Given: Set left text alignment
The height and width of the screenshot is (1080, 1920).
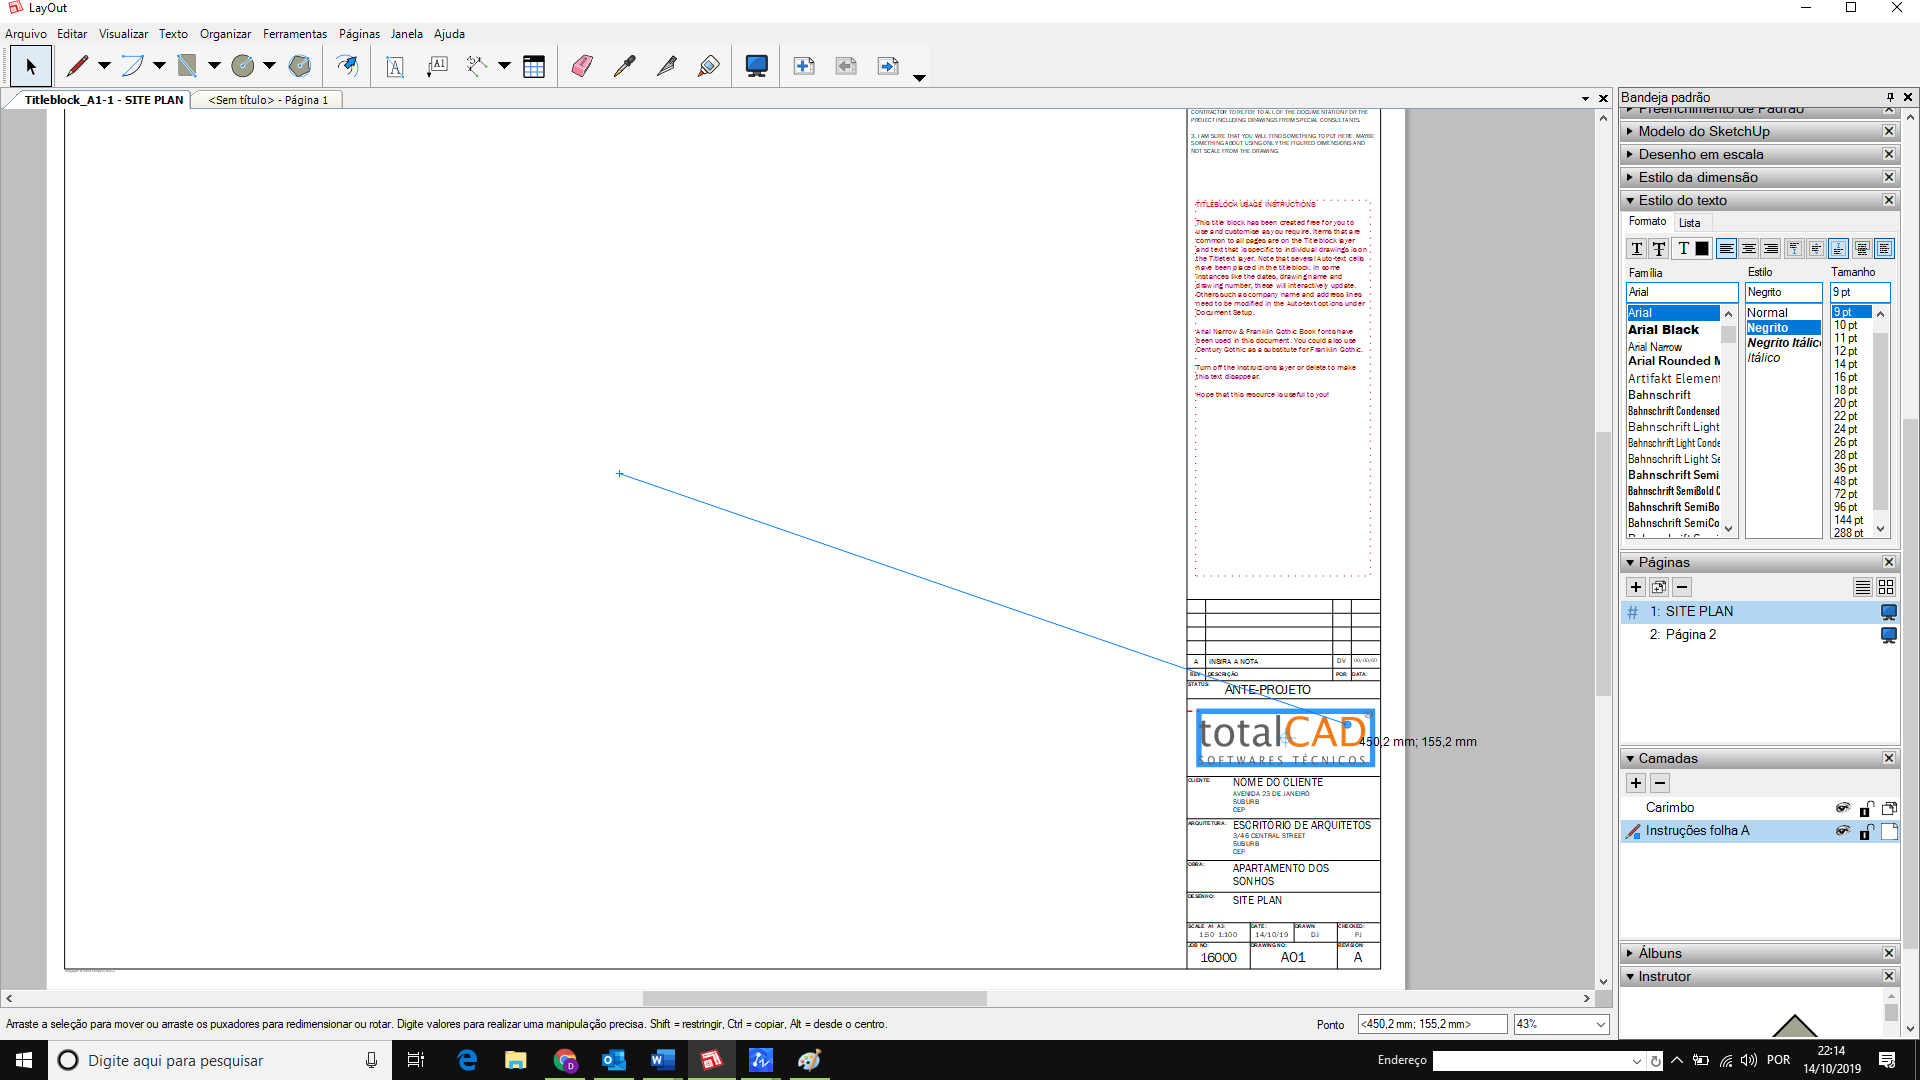Looking at the screenshot, I should point(1727,249).
